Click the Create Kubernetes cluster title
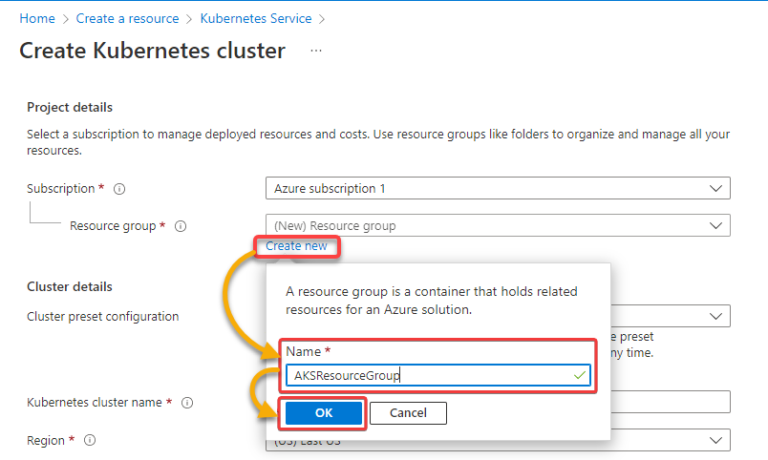This screenshot has height=460, width=768. (152, 51)
